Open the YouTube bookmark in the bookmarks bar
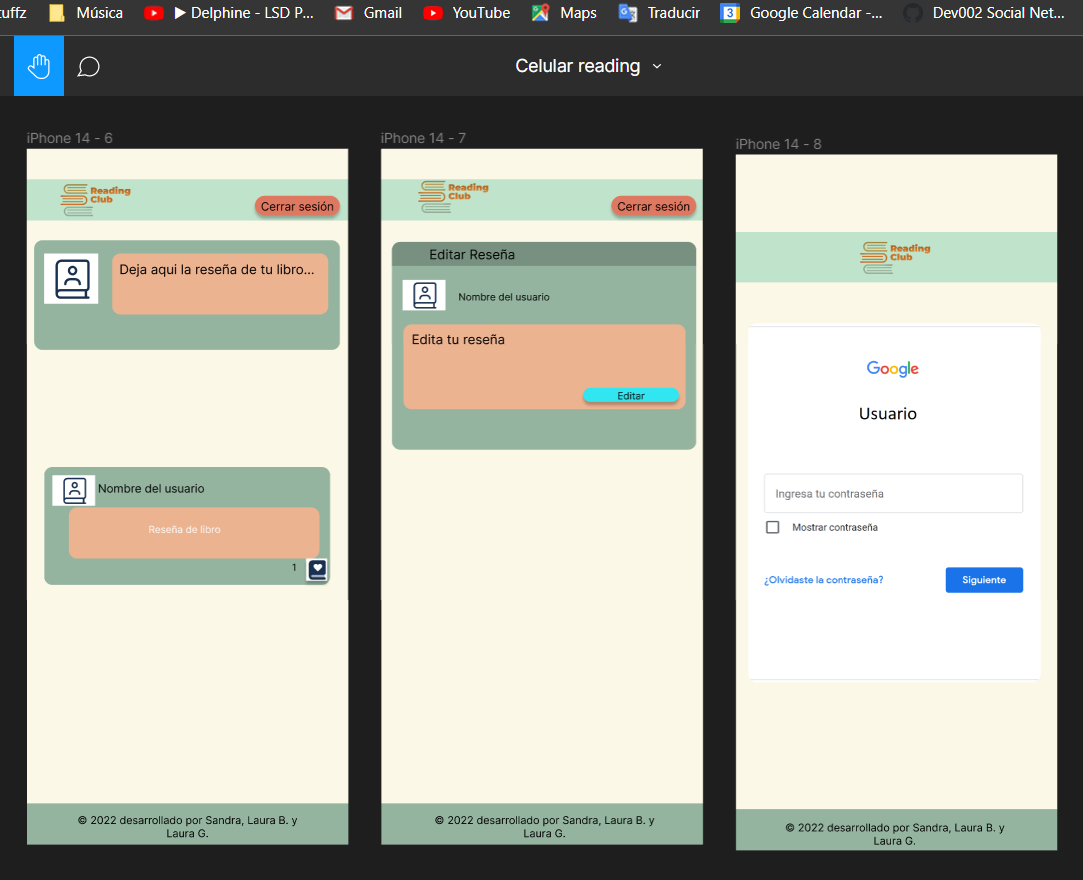Image resolution: width=1083 pixels, height=880 pixels. 466,13
